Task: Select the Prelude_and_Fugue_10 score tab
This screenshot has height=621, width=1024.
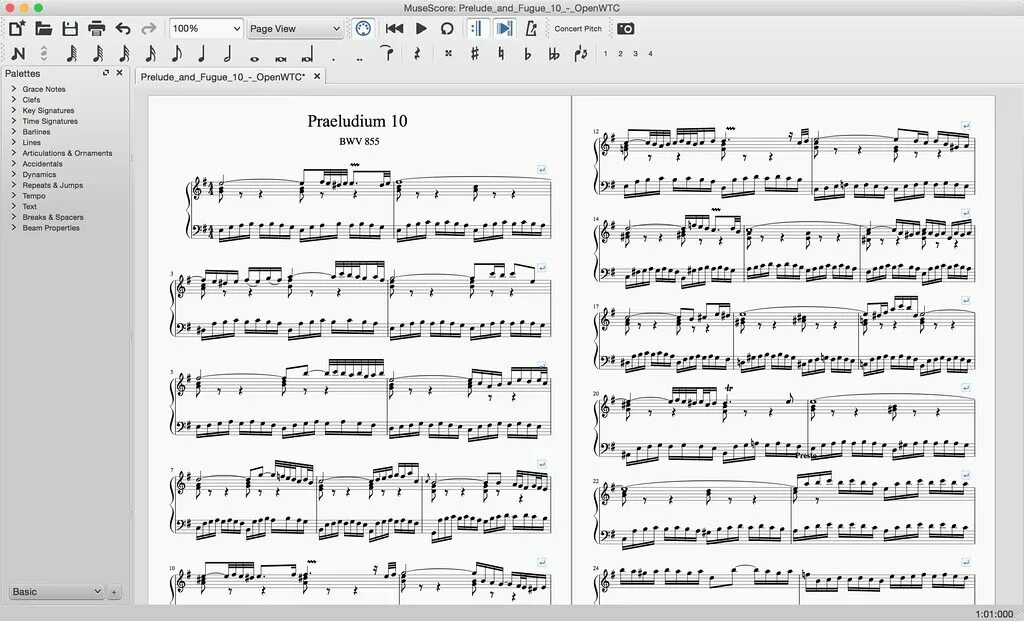Action: pos(223,76)
